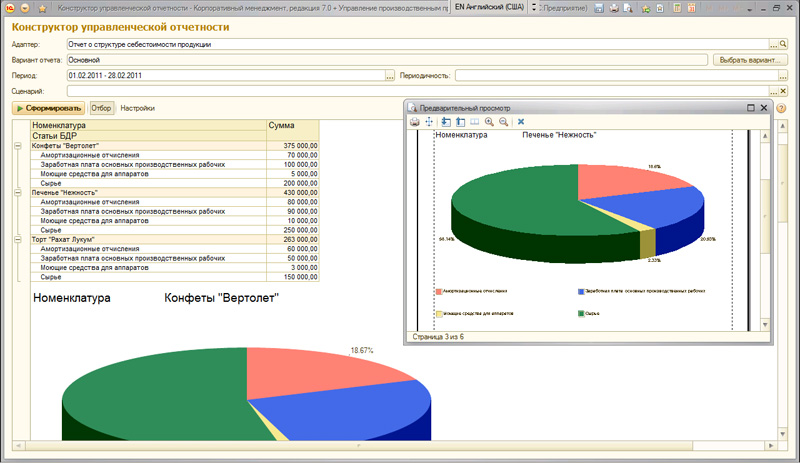Image resolution: width=800 pixels, height=463 pixels.
Task: Click the 375 000,00 total cell
Action: (293, 145)
